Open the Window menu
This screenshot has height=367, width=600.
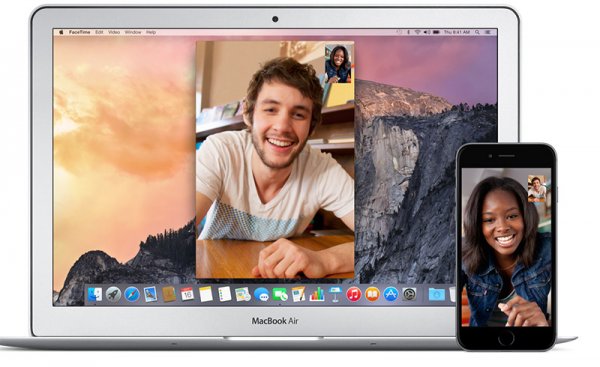[x=133, y=32]
